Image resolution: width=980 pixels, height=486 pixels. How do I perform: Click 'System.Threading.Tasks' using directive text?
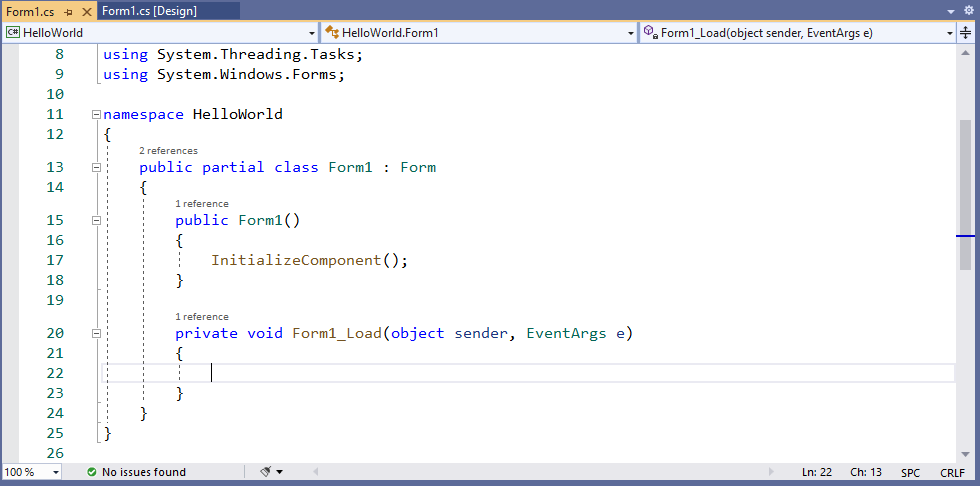click(x=256, y=54)
